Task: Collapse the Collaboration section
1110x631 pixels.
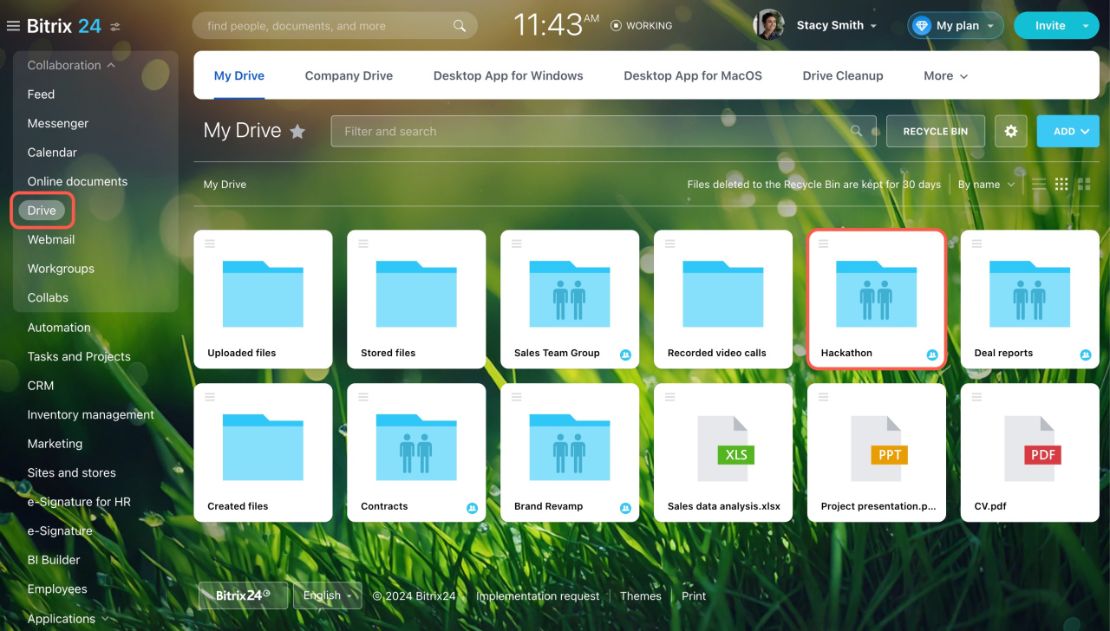Action: point(71,65)
